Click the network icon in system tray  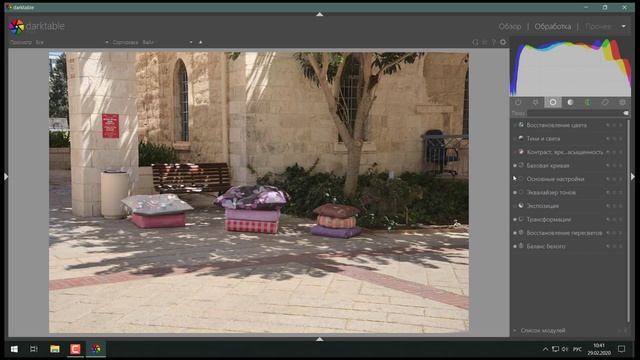point(556,349)
